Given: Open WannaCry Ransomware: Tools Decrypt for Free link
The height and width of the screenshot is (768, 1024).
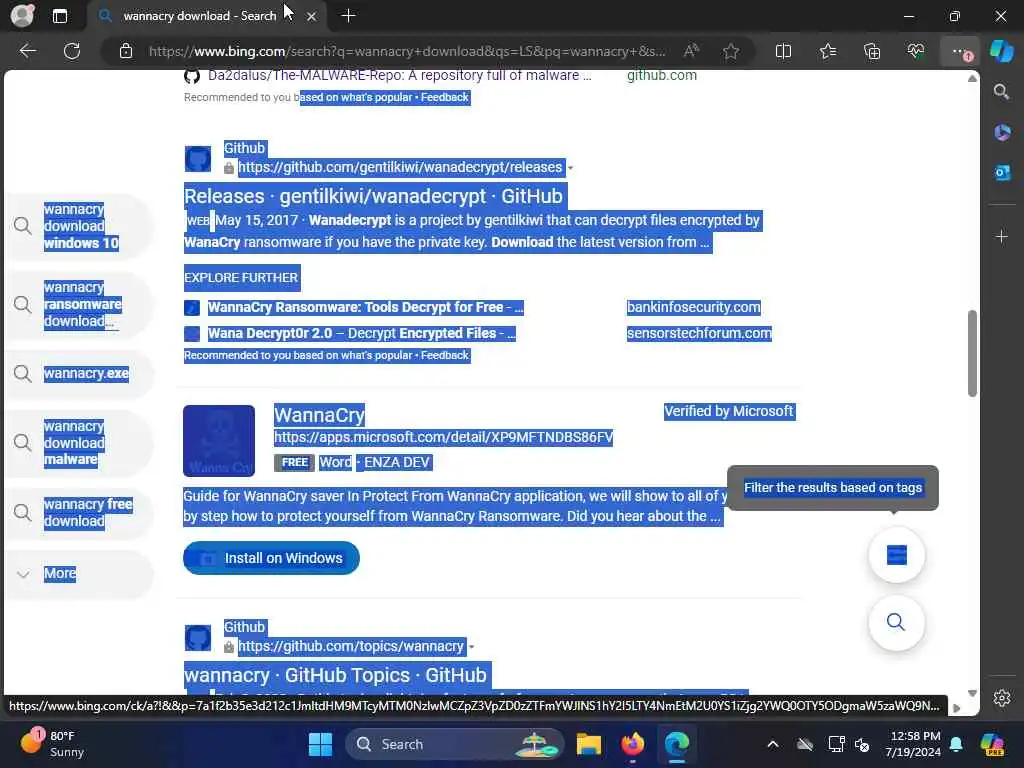Looking at the screenshot, I should click(365, 307).
